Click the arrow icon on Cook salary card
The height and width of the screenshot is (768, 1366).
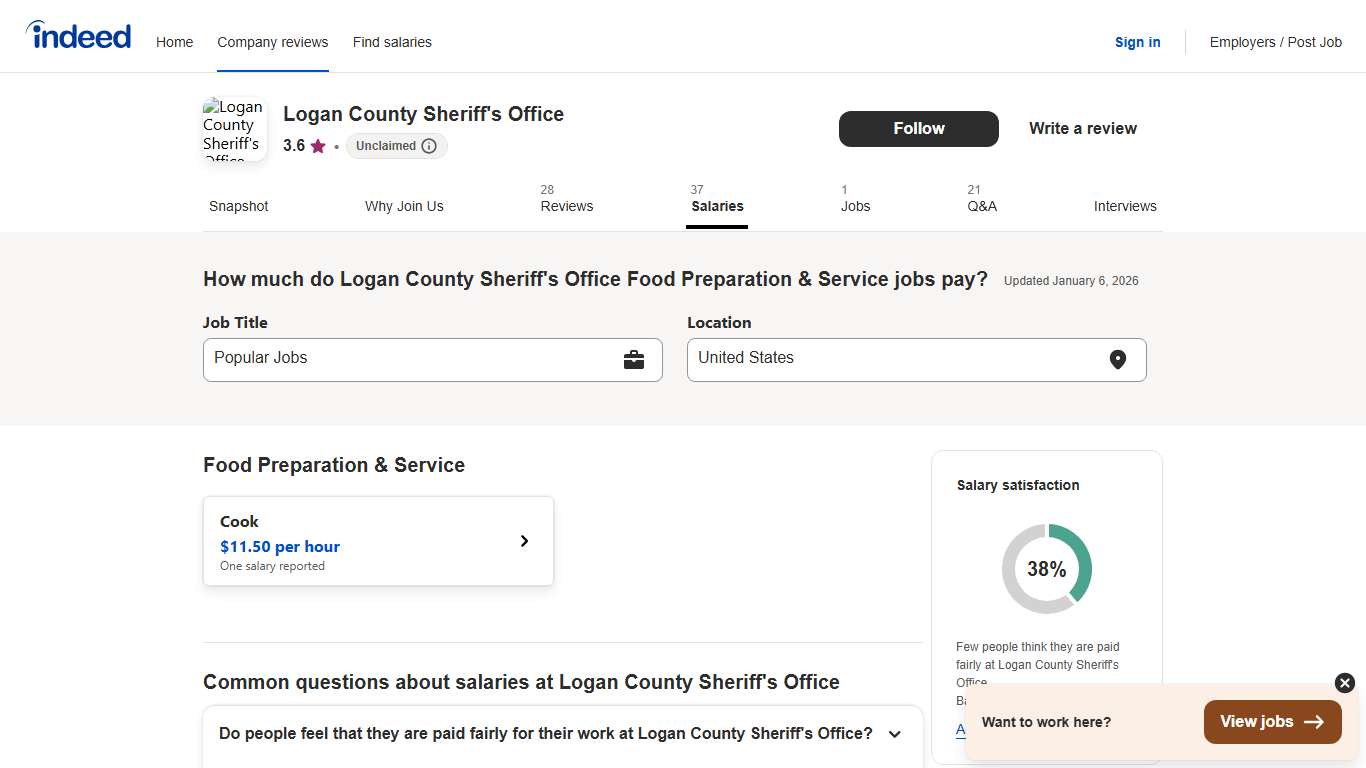tap(523, 540)
